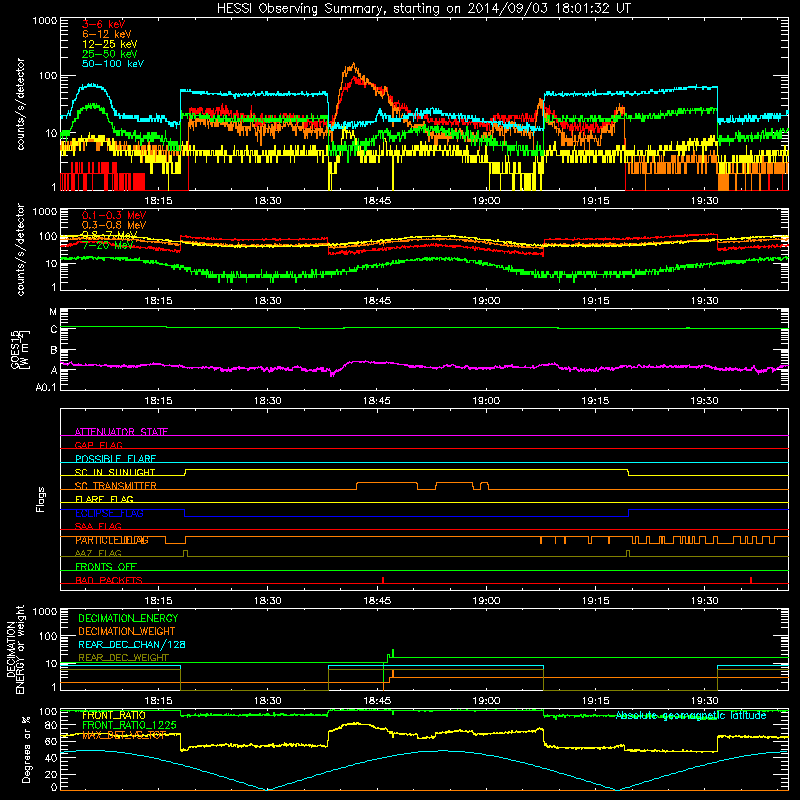This screenshot has height=800, width=800.
Task: Click '19:00' tick under the Flags panel
Action: pos(486,601)
